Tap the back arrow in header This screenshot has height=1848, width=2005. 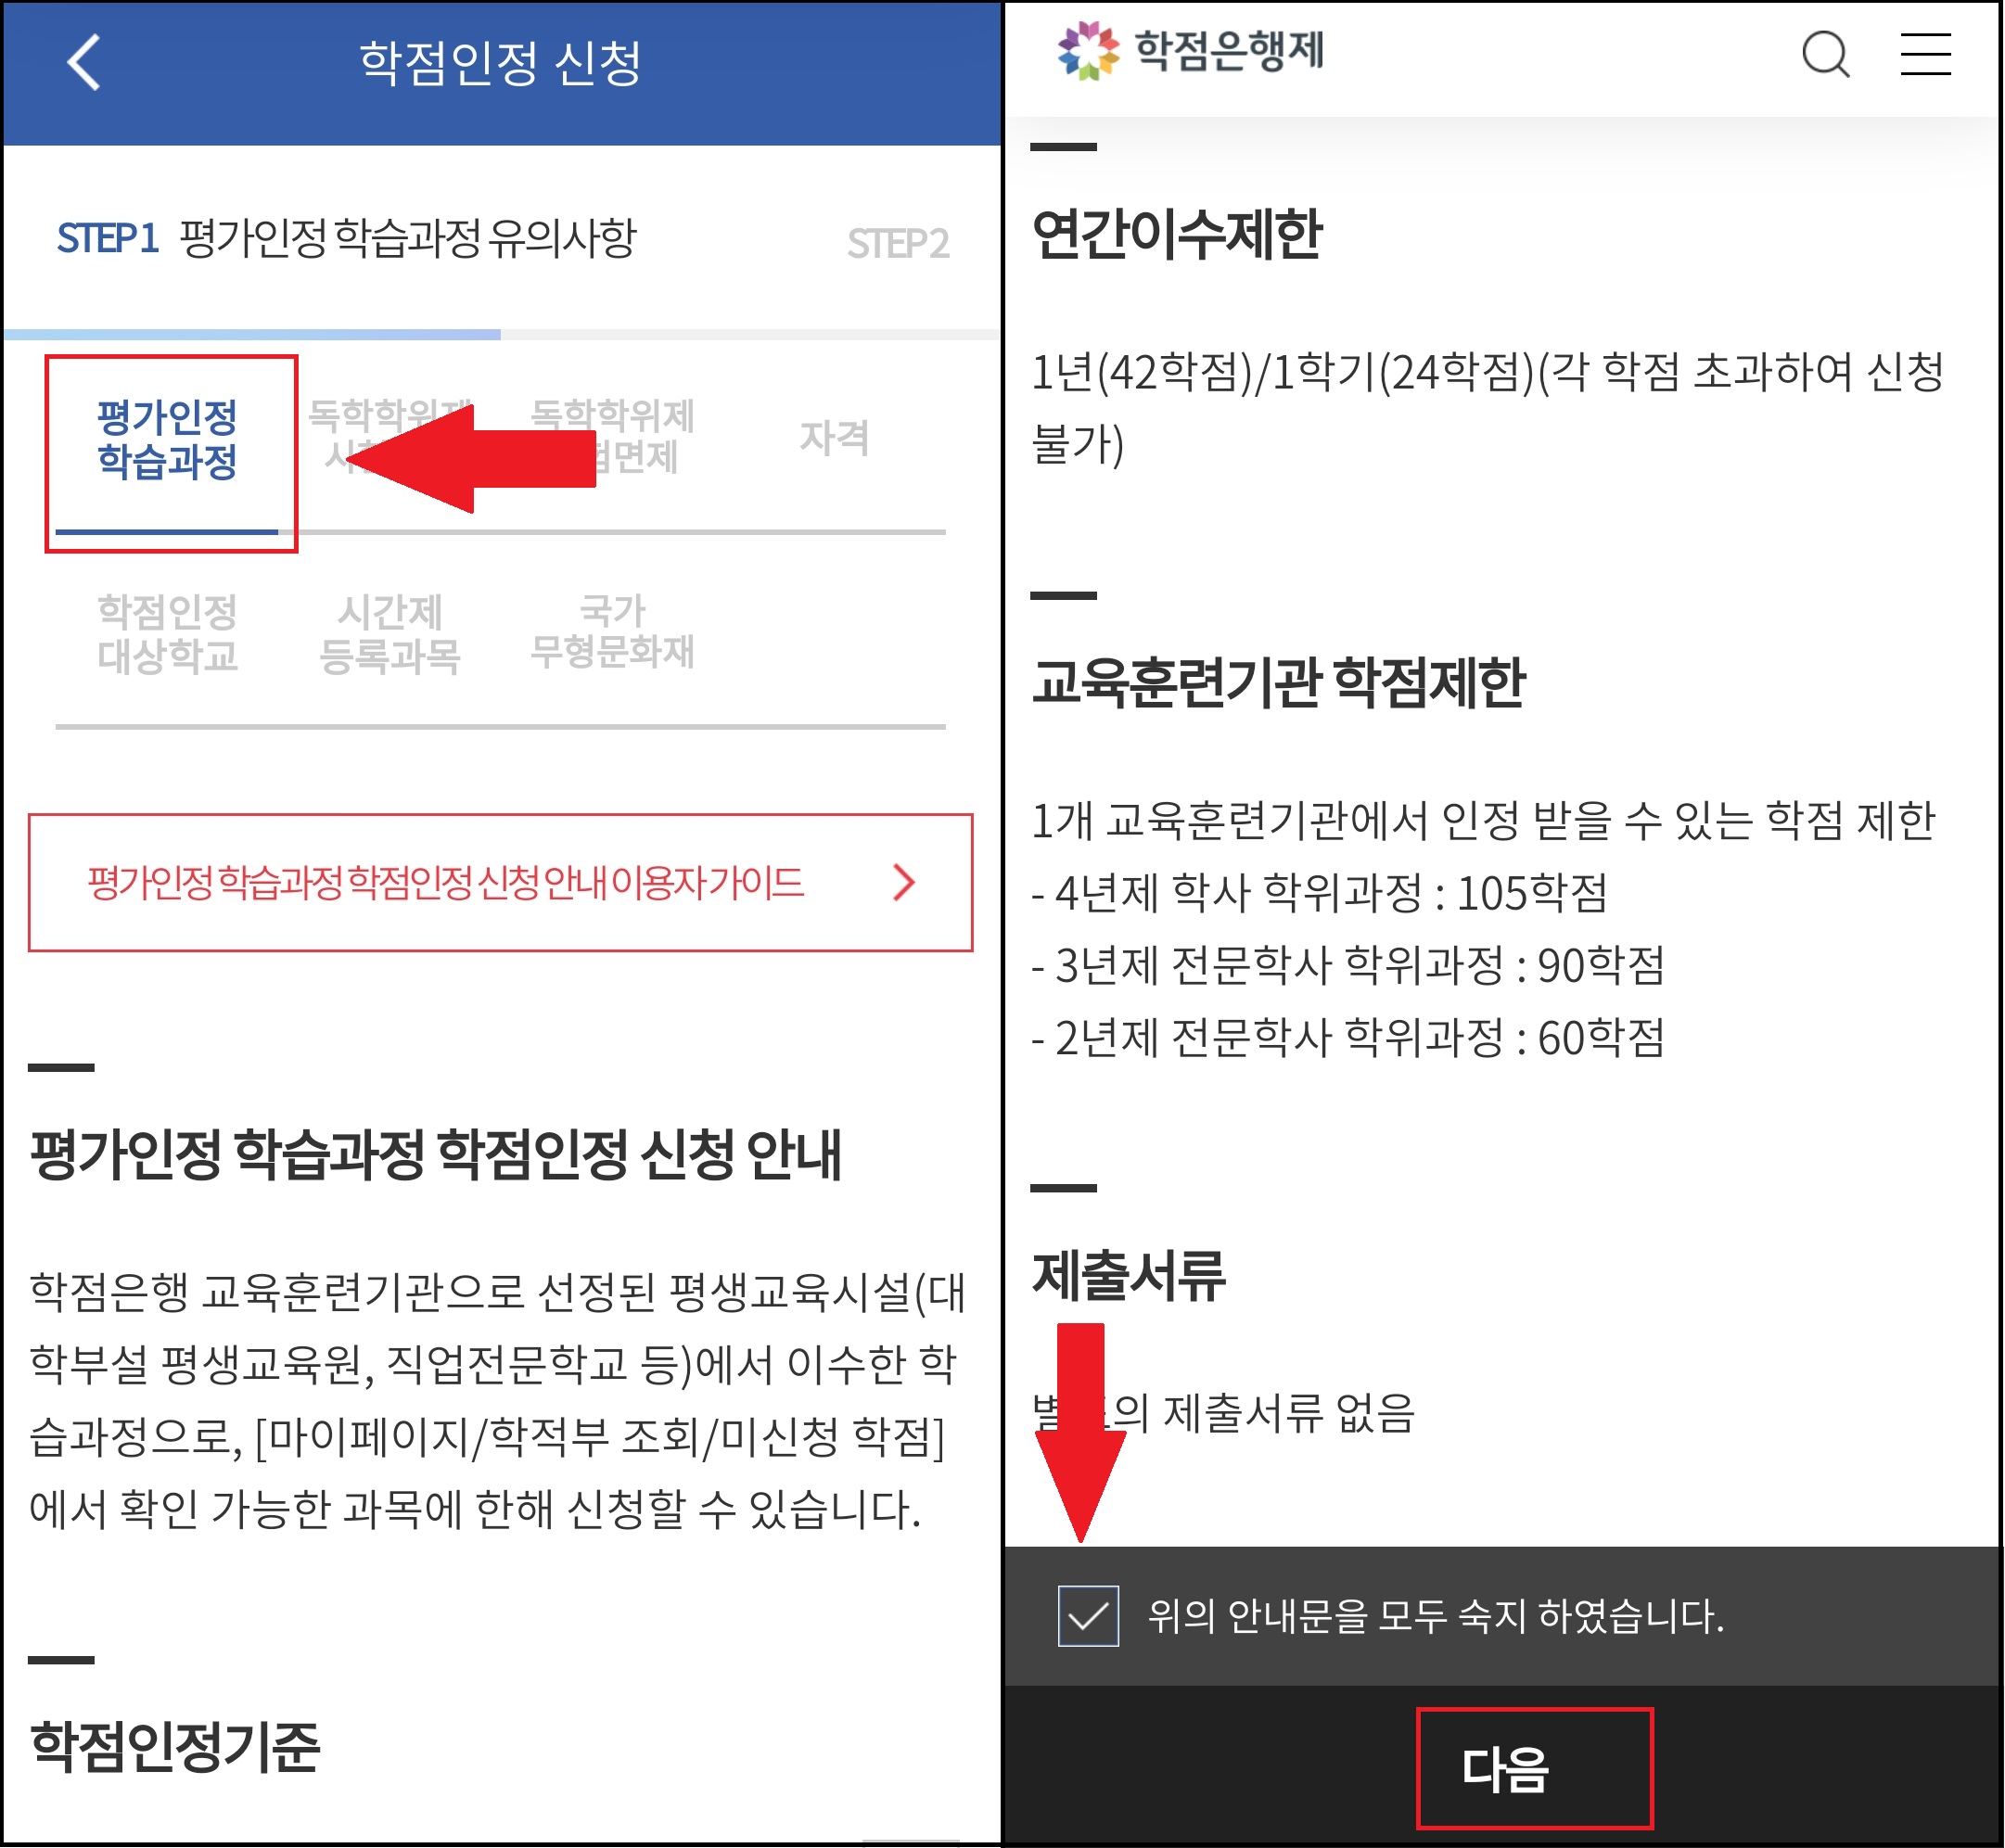84,62
